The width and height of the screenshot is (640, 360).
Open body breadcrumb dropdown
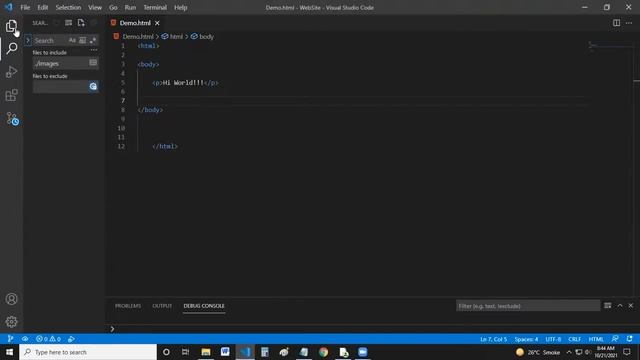(202, 36)
